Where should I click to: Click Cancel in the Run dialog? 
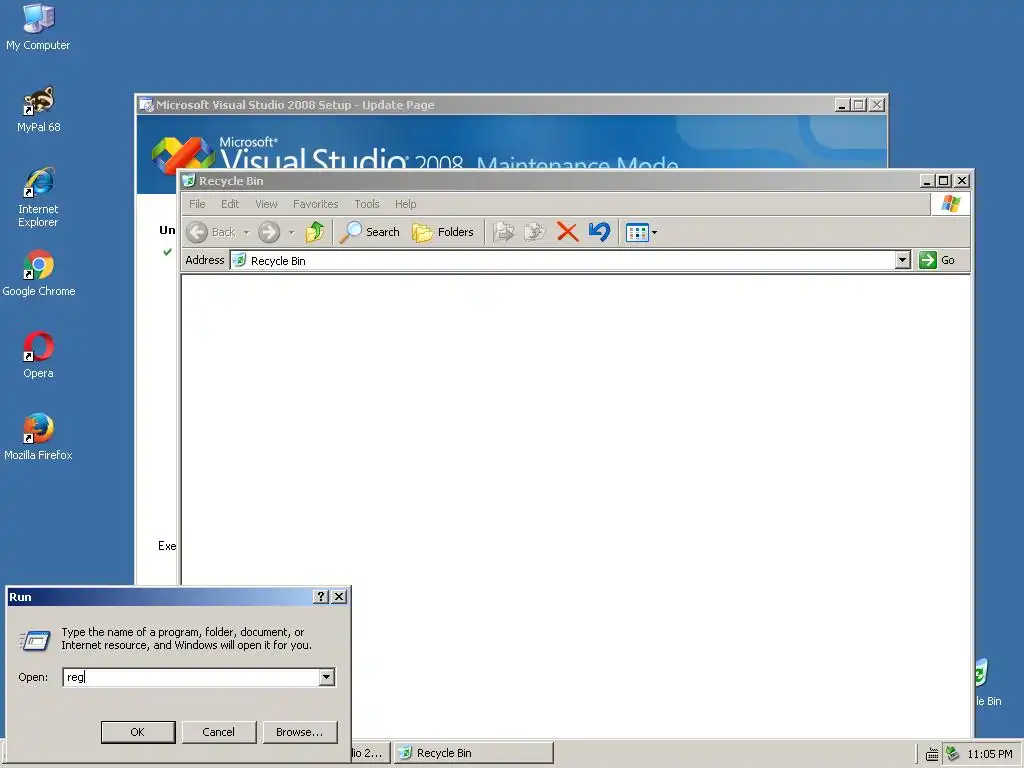[x=218, y=731]
